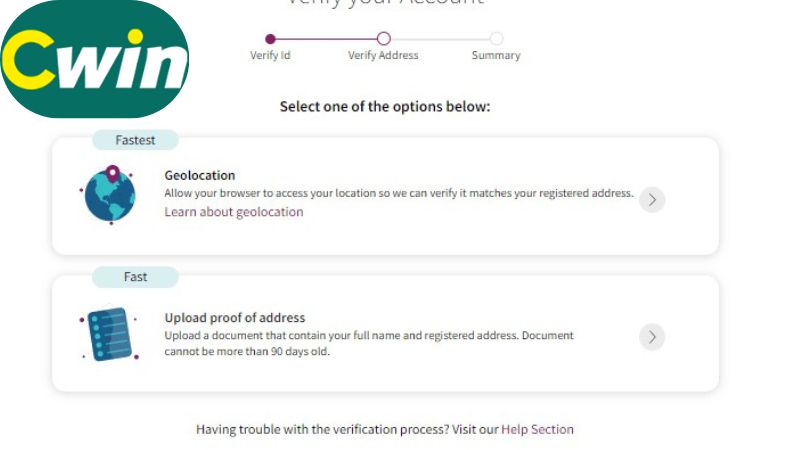Click the Verify Address step circle
This screenshot has height=450, width=800.
[383, 39]
